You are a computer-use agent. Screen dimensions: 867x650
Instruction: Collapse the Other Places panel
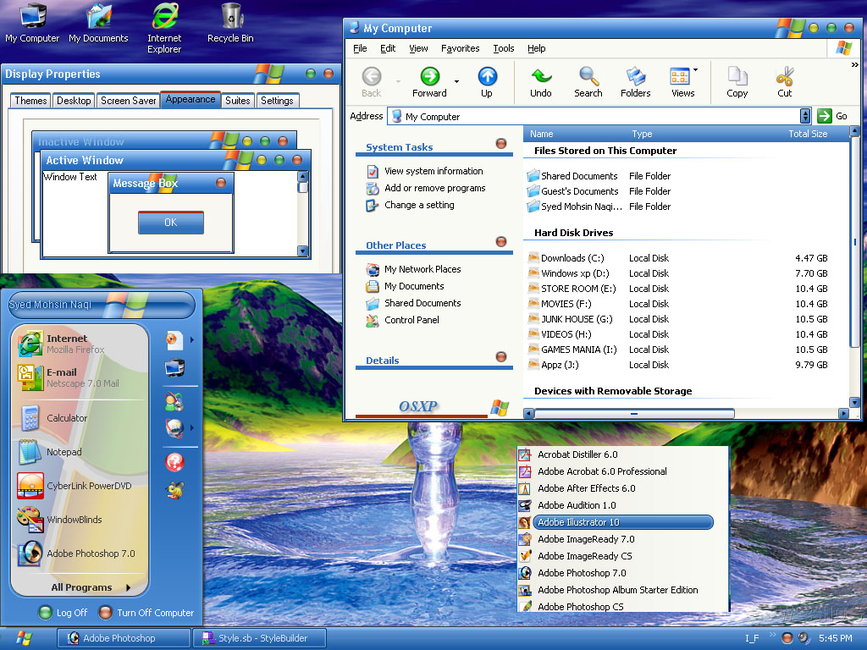[502, 242]
